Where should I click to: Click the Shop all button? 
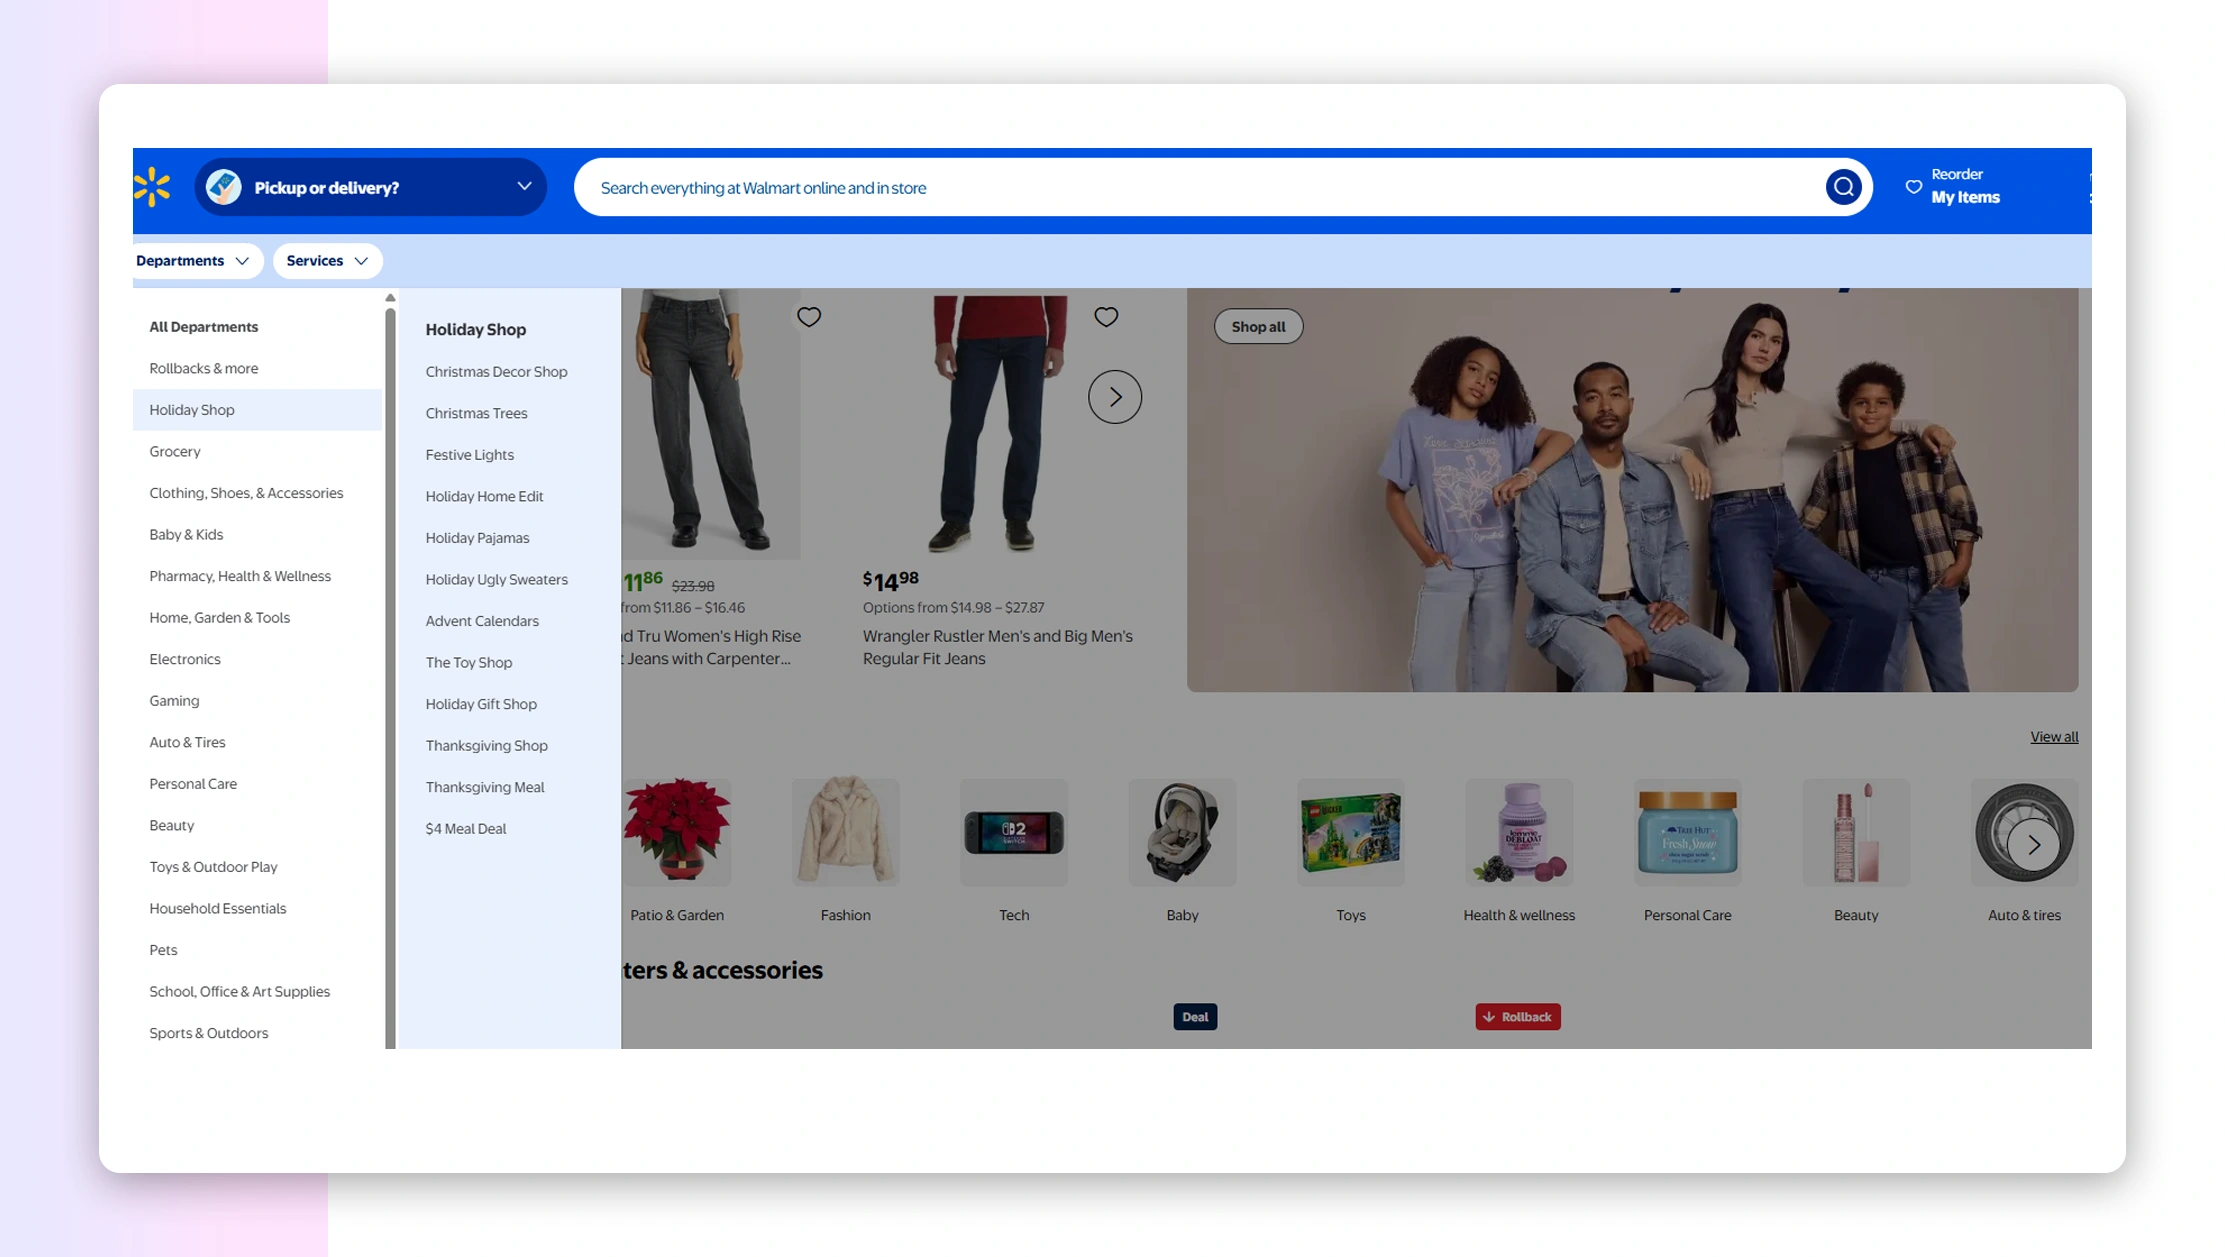pos(1258,327)
